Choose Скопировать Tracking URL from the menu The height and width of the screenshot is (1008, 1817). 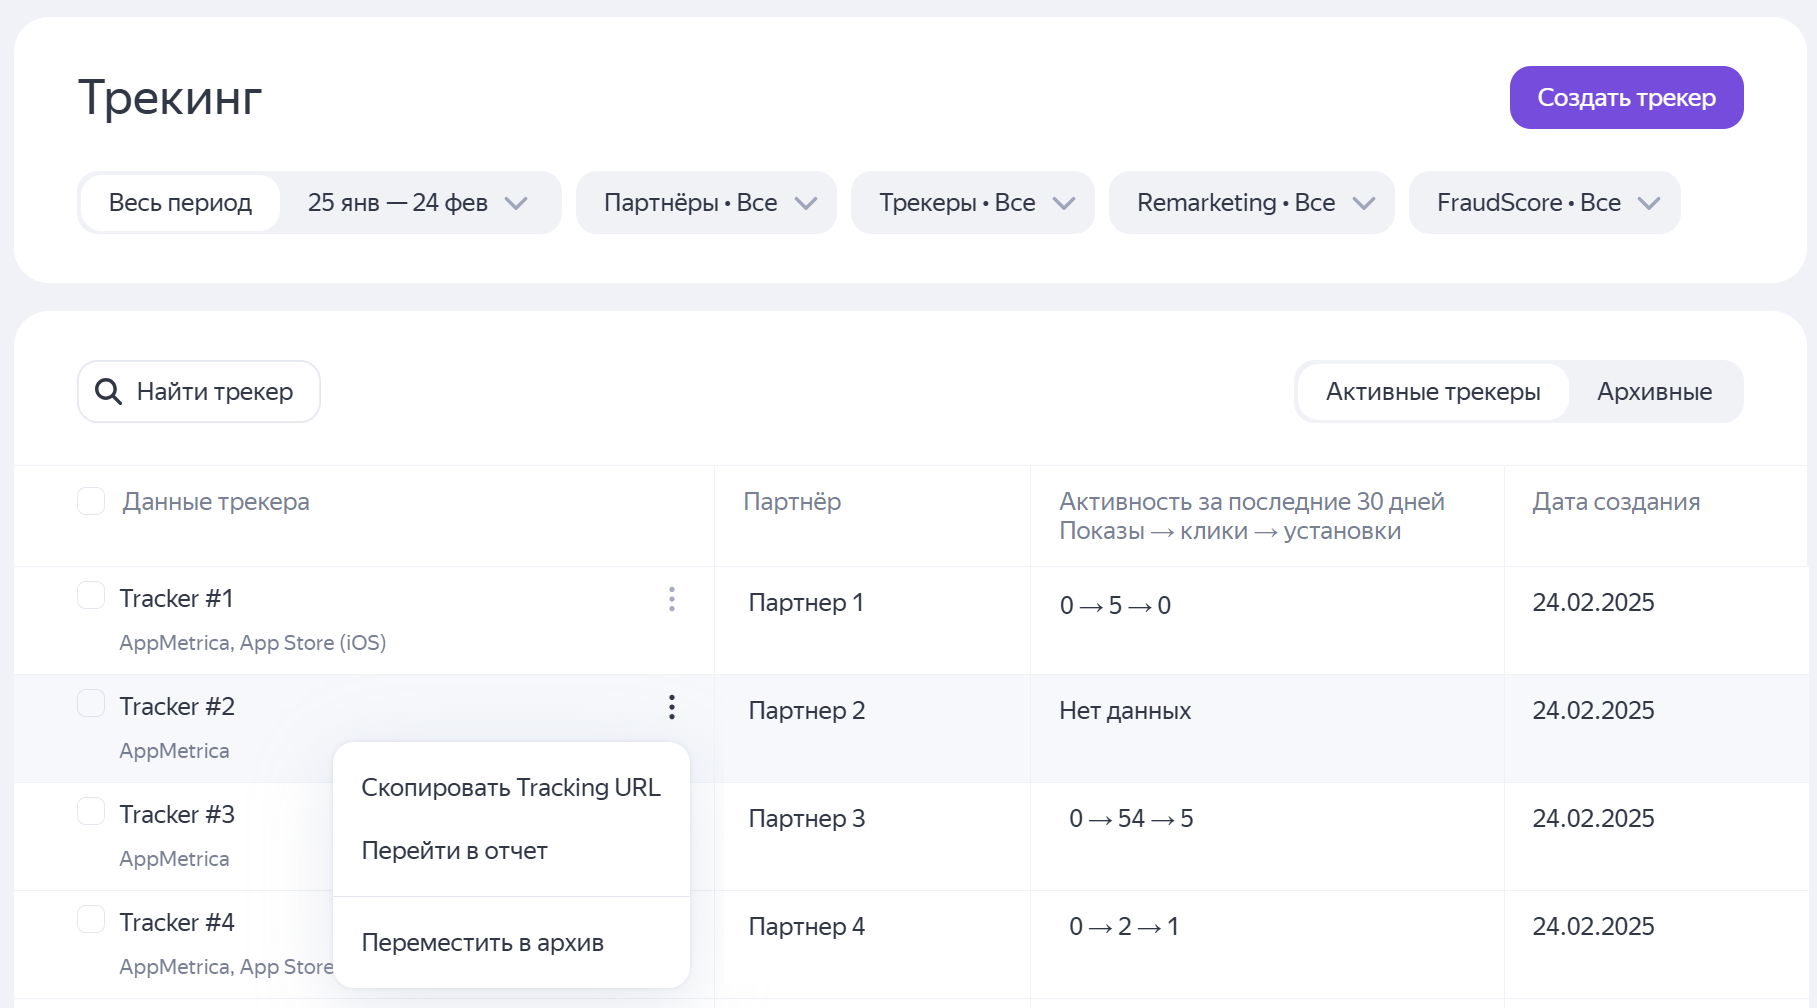point(511,788)
